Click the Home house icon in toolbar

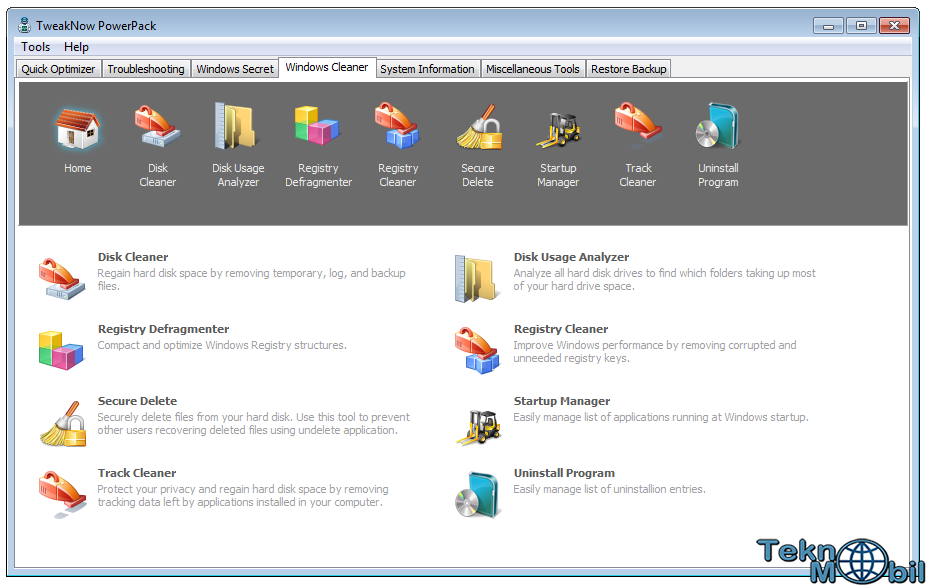(x=77, y=129)
